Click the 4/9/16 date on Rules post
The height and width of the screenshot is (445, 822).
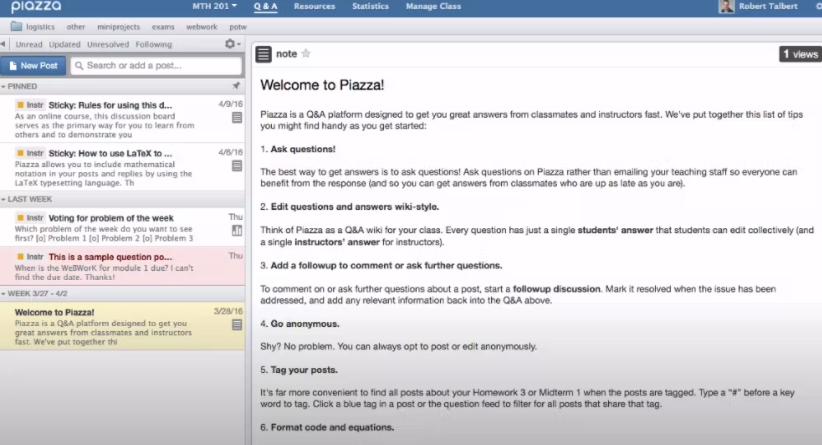[231, 104]
